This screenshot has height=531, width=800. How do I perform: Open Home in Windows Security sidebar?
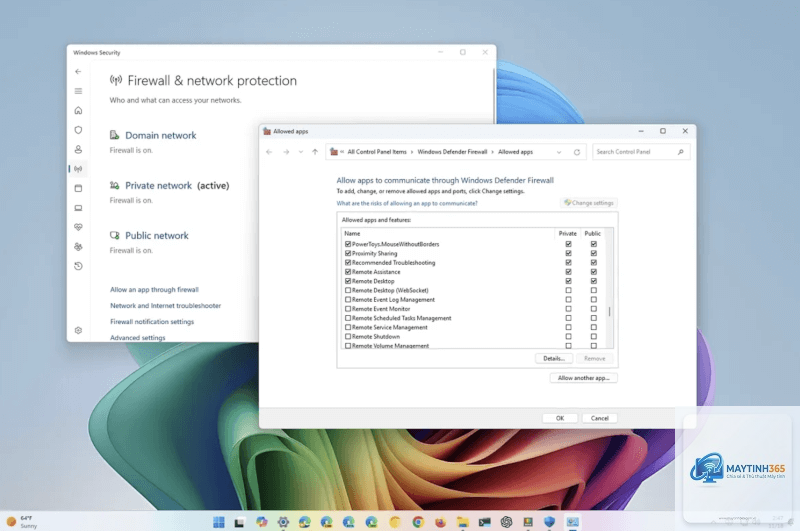click(x=78, y=111)
